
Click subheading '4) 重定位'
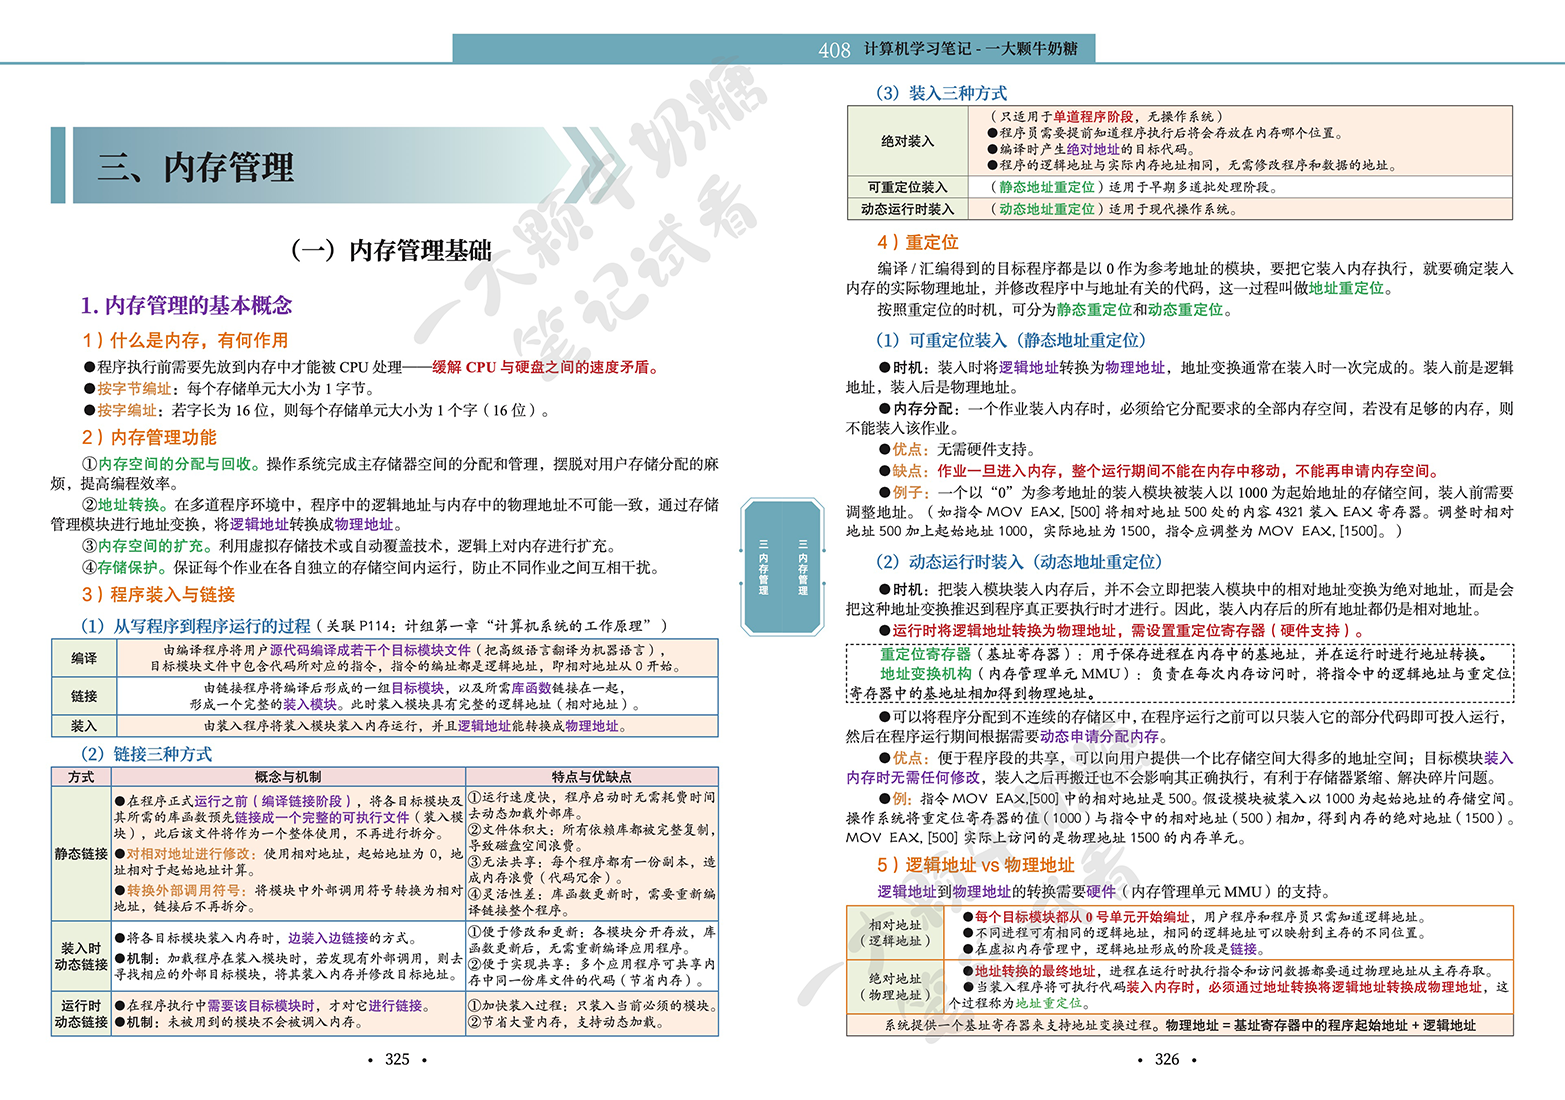918,242
